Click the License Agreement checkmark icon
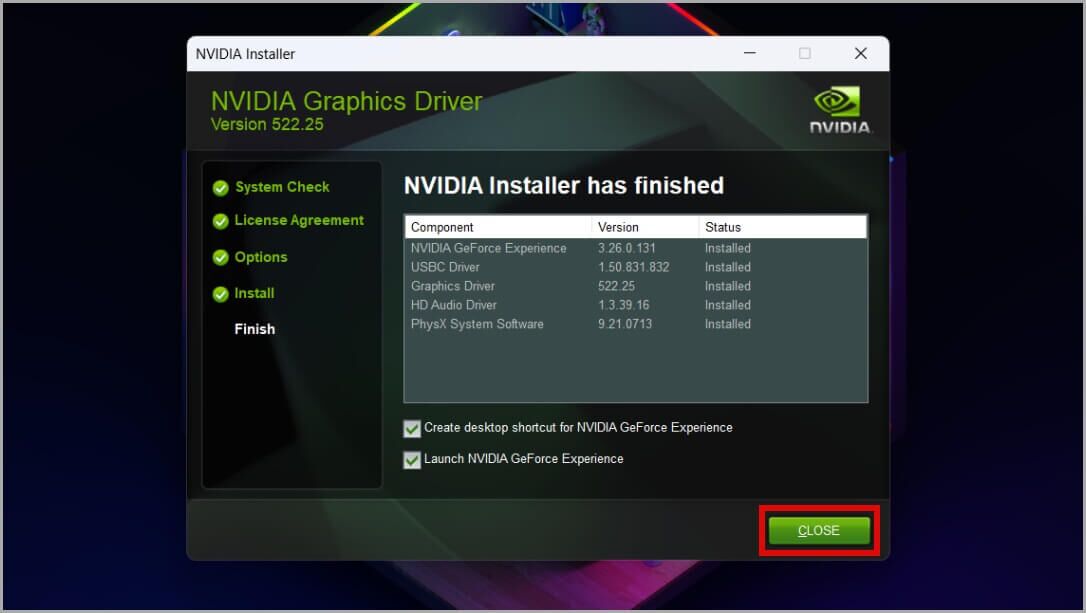Image resolution: width=1086 pixels, height=613 pixels. (x=221, y=221)
